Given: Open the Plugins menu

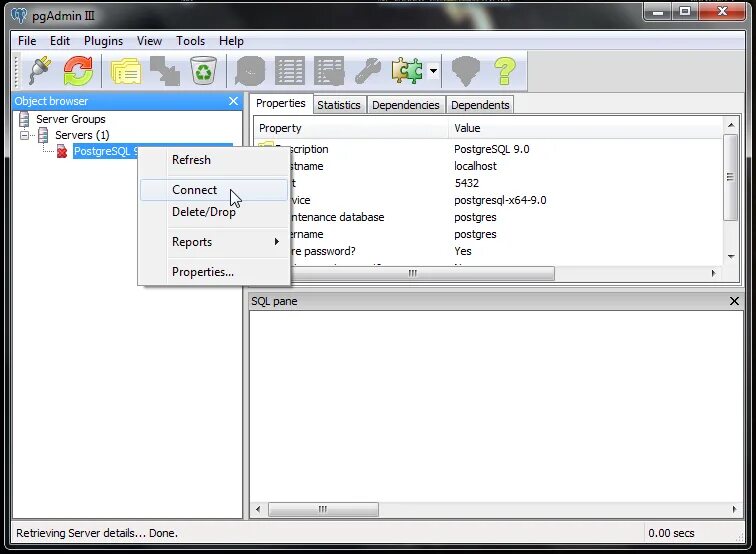Looking at the screenshot, I should tap(103, 41).
